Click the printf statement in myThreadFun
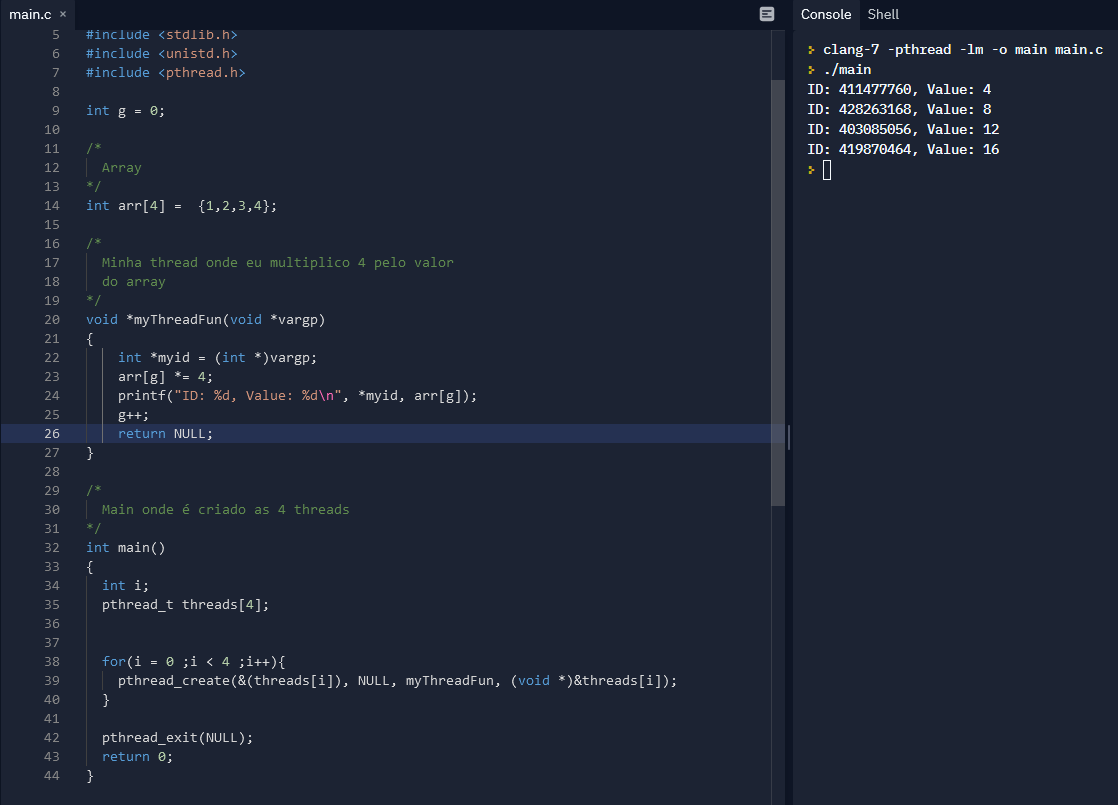The width and height of the screenshot is (1118, 805). tap(297, 396)
